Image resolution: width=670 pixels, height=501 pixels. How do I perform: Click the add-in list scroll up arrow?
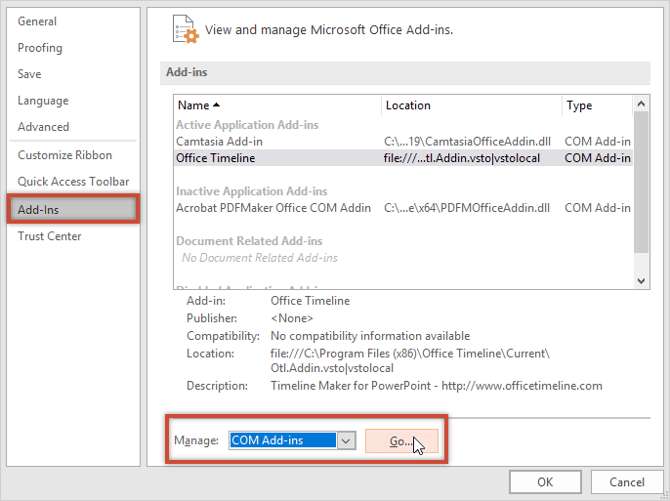coord(641,103)
